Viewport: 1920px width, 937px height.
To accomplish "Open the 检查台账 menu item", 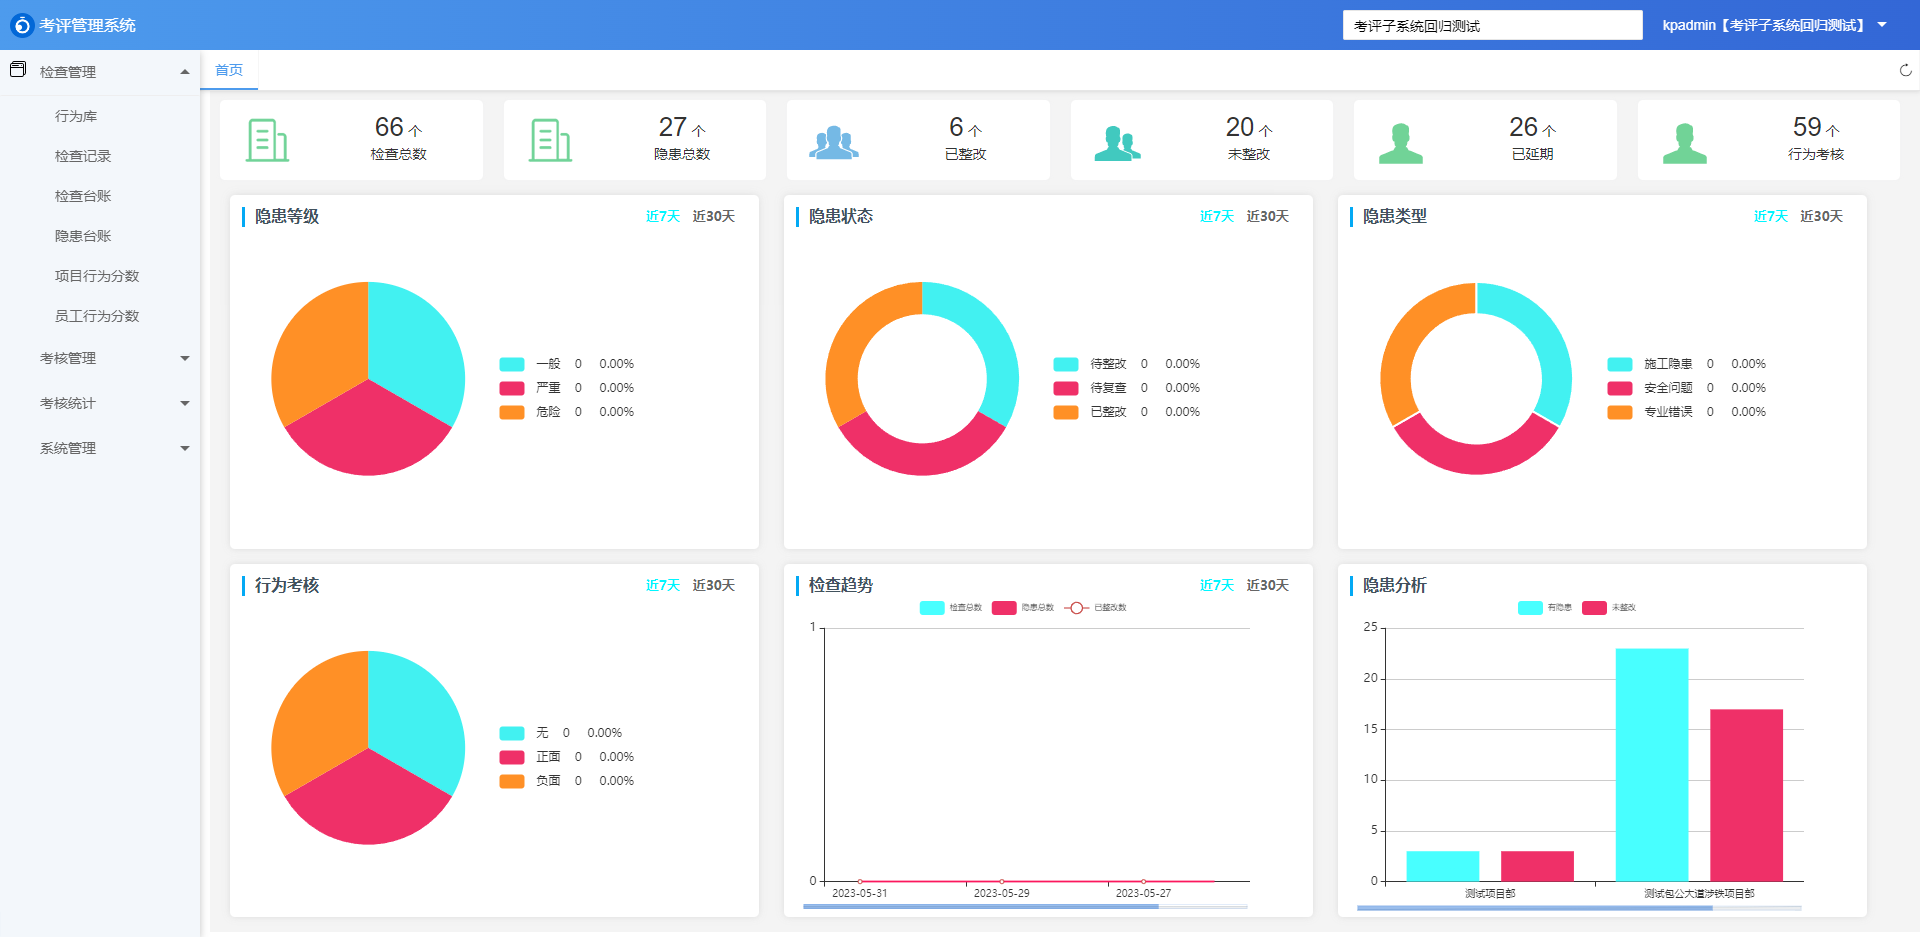I will (83, 196).
